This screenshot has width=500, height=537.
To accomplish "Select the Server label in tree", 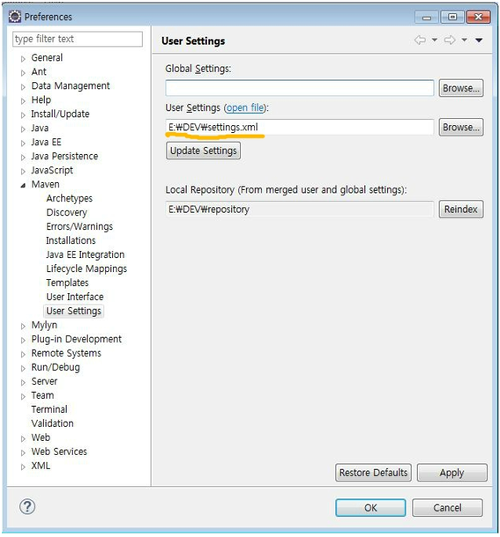I will (x=44, y=381).
